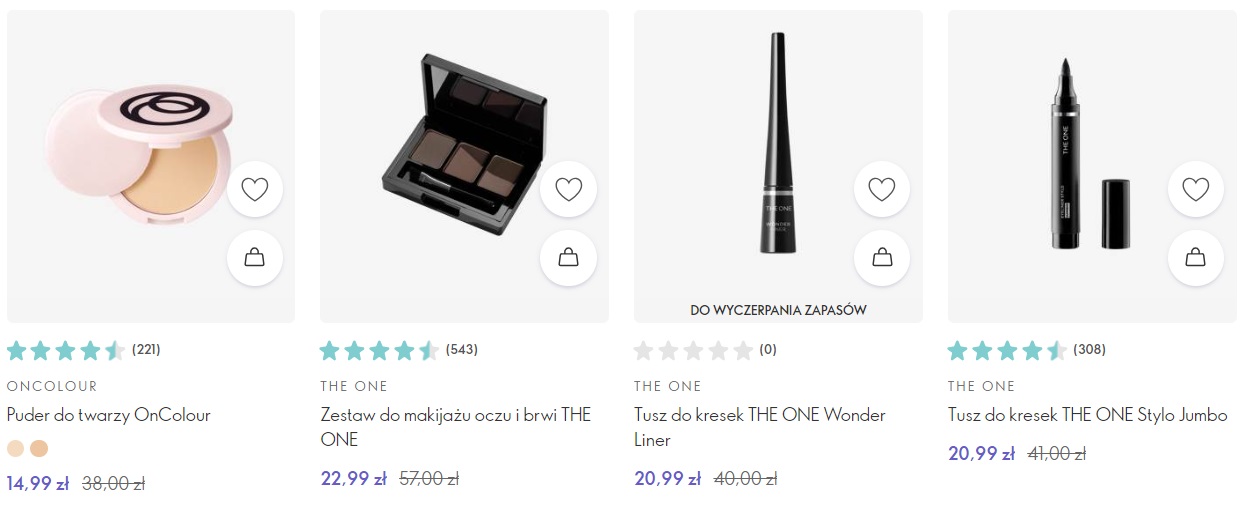The height and width of the screenshot is (512, 1249).
Task: Add Stylo Jumbo eyeliner to shopping bag
Action: pos(1195,258)
